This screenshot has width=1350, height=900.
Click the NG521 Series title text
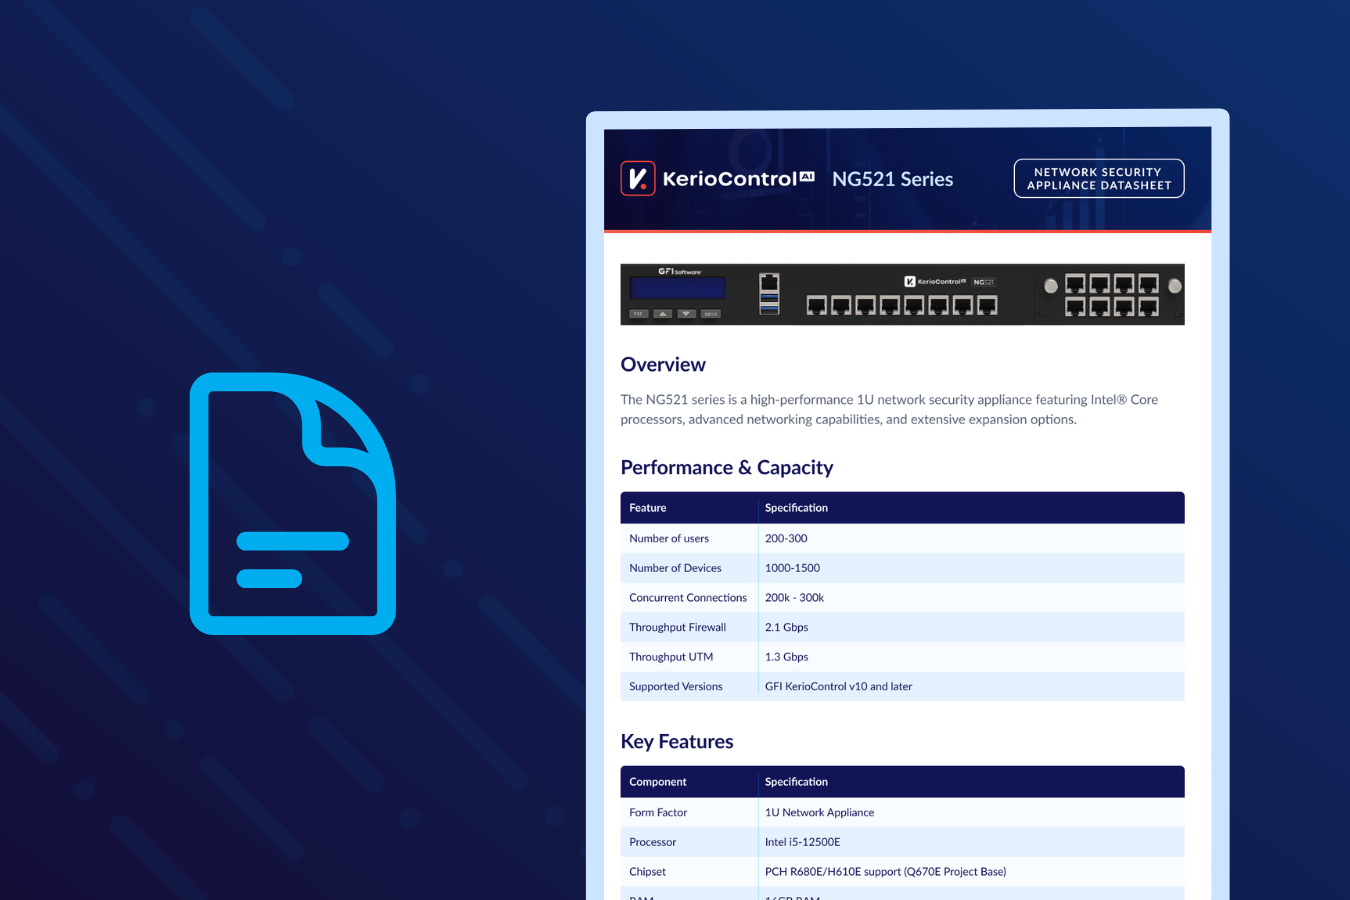tap(892, 179)
